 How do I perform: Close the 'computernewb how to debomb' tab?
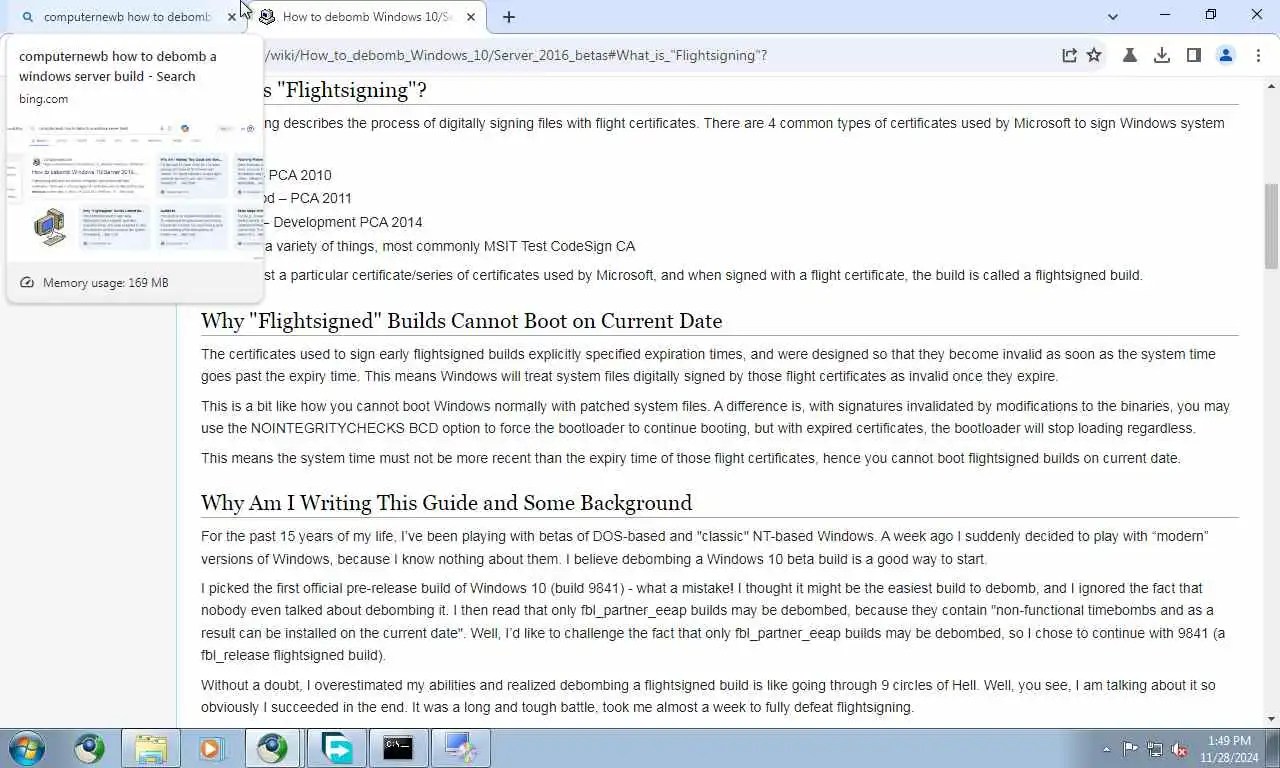tap(232, 16)
